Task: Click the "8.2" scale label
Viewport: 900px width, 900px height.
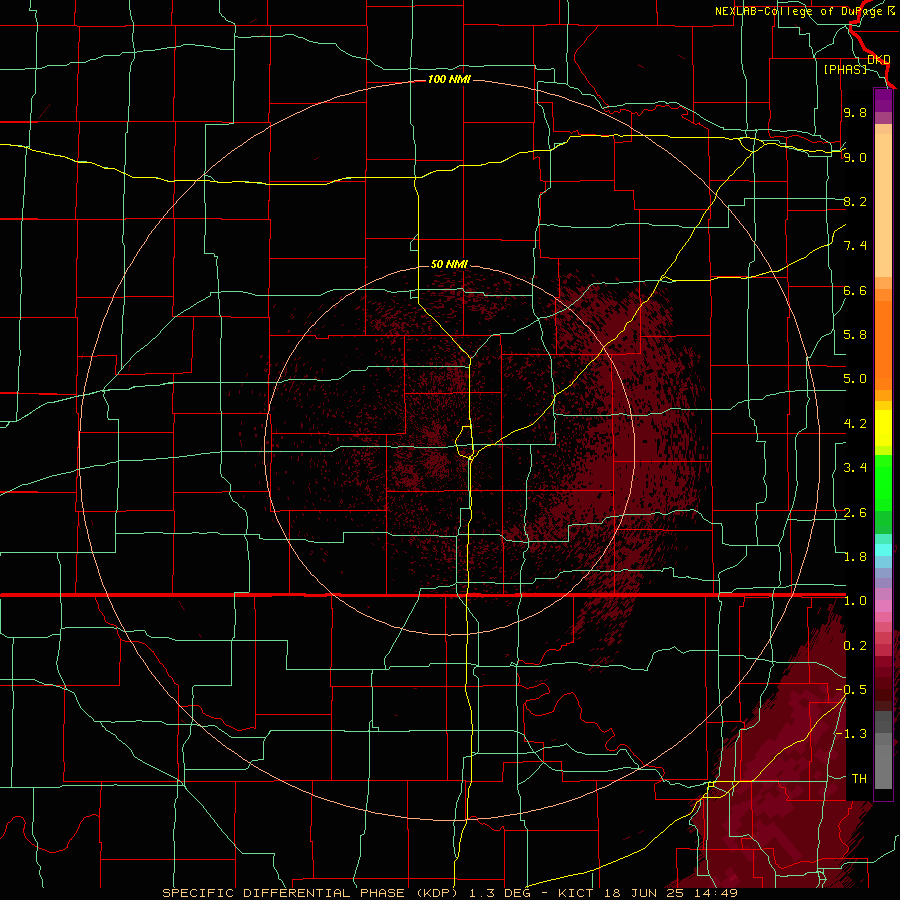Action: coord(855,201)
